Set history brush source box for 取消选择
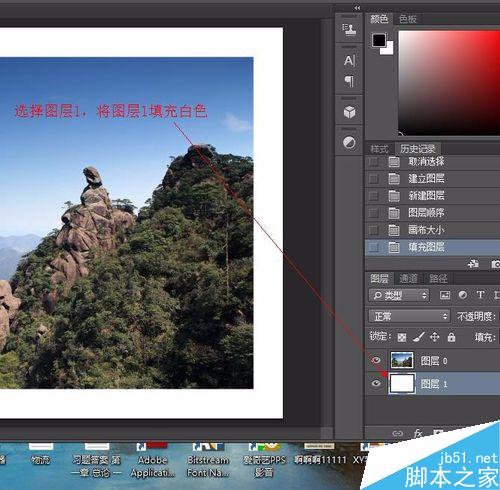The image size is (500, 490). (x=373, y=162)
